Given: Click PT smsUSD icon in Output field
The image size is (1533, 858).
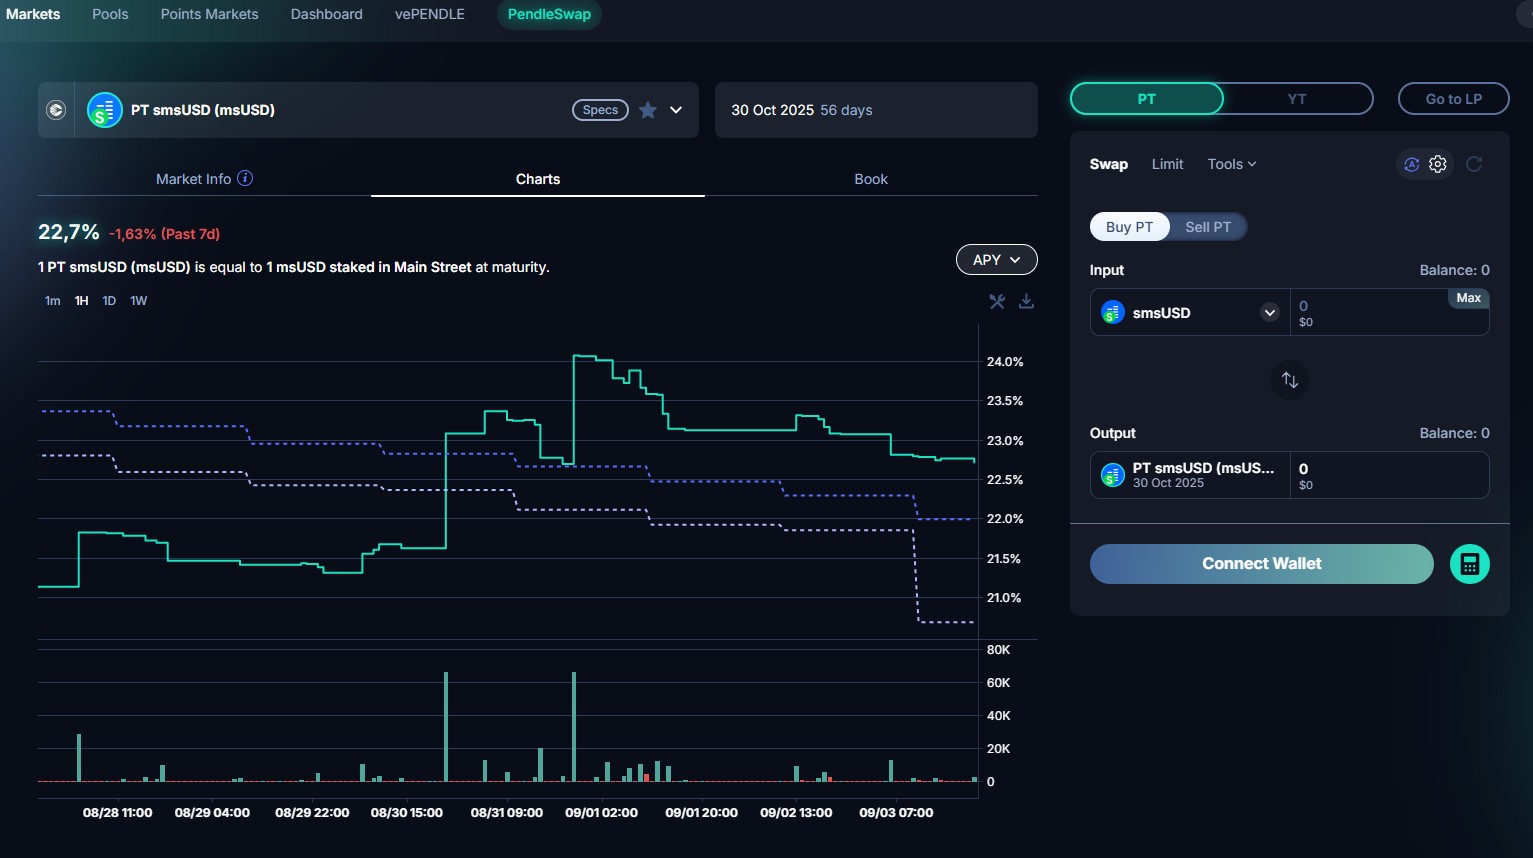Looking at the screenshot, I should (x=1112, y=475).
